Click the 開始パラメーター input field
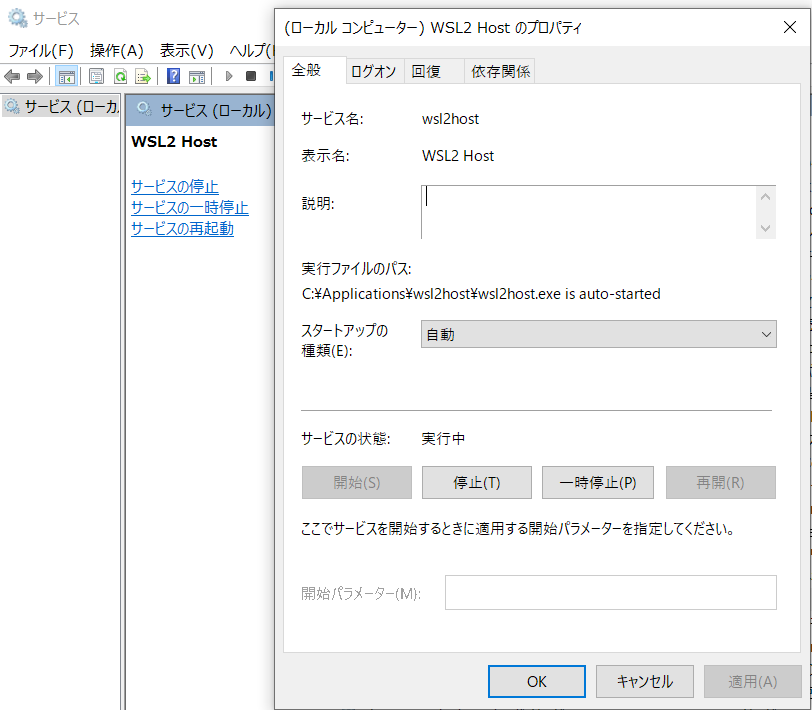 point(611,592)
